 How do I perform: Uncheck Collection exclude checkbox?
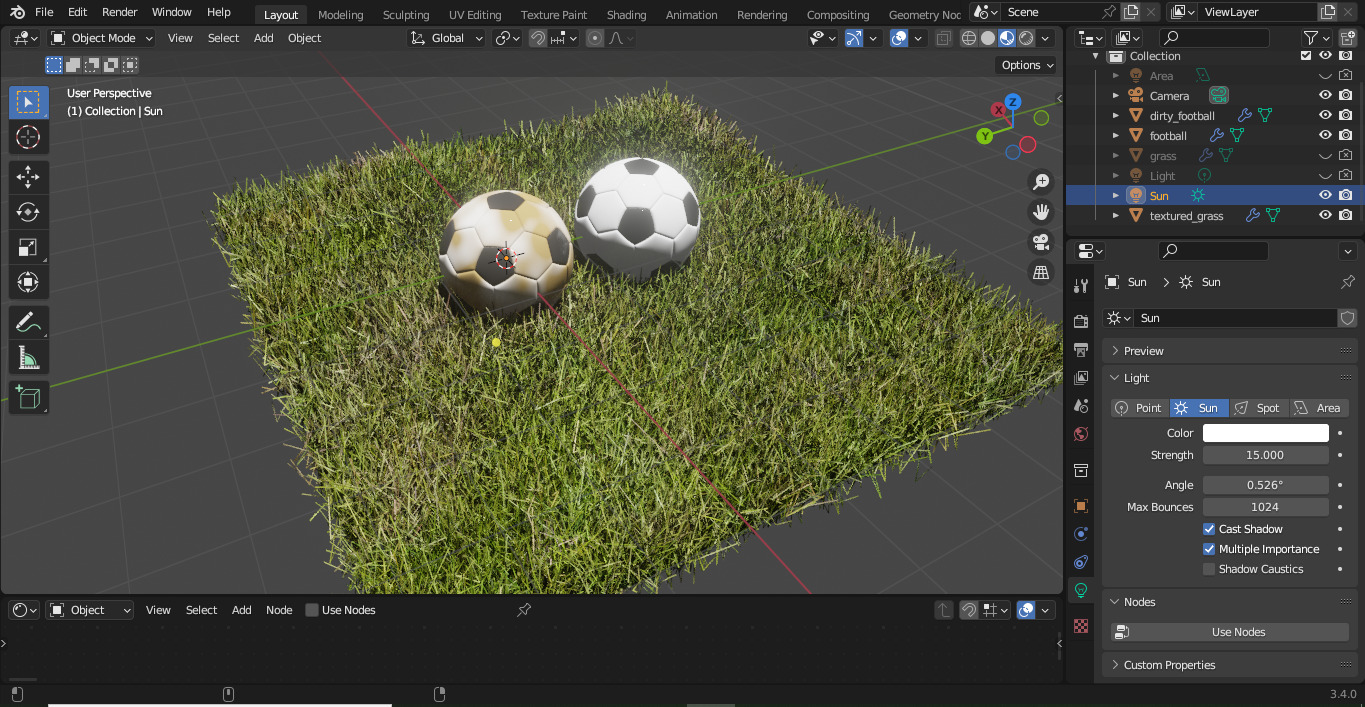point(1305,56)
